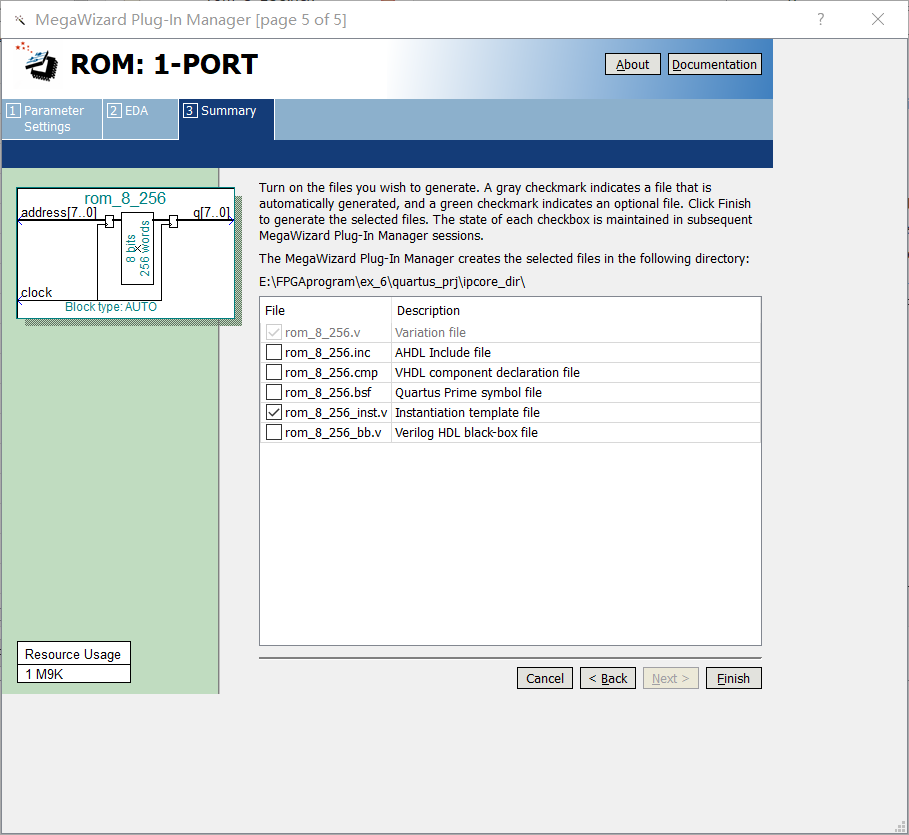Screen dimensions: 909x835
Task: Click the ROM: 1-PORT heading
Action: pos(164,64)
